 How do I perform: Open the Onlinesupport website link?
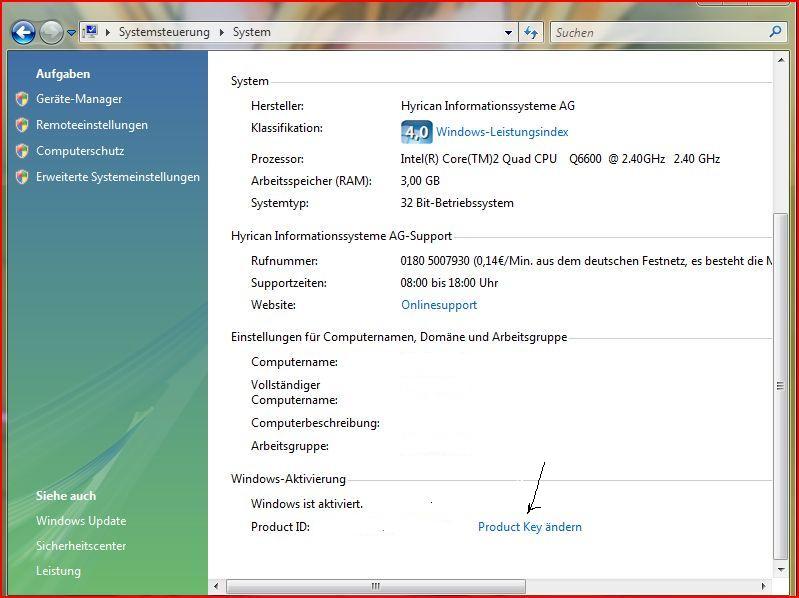point(439,305)
